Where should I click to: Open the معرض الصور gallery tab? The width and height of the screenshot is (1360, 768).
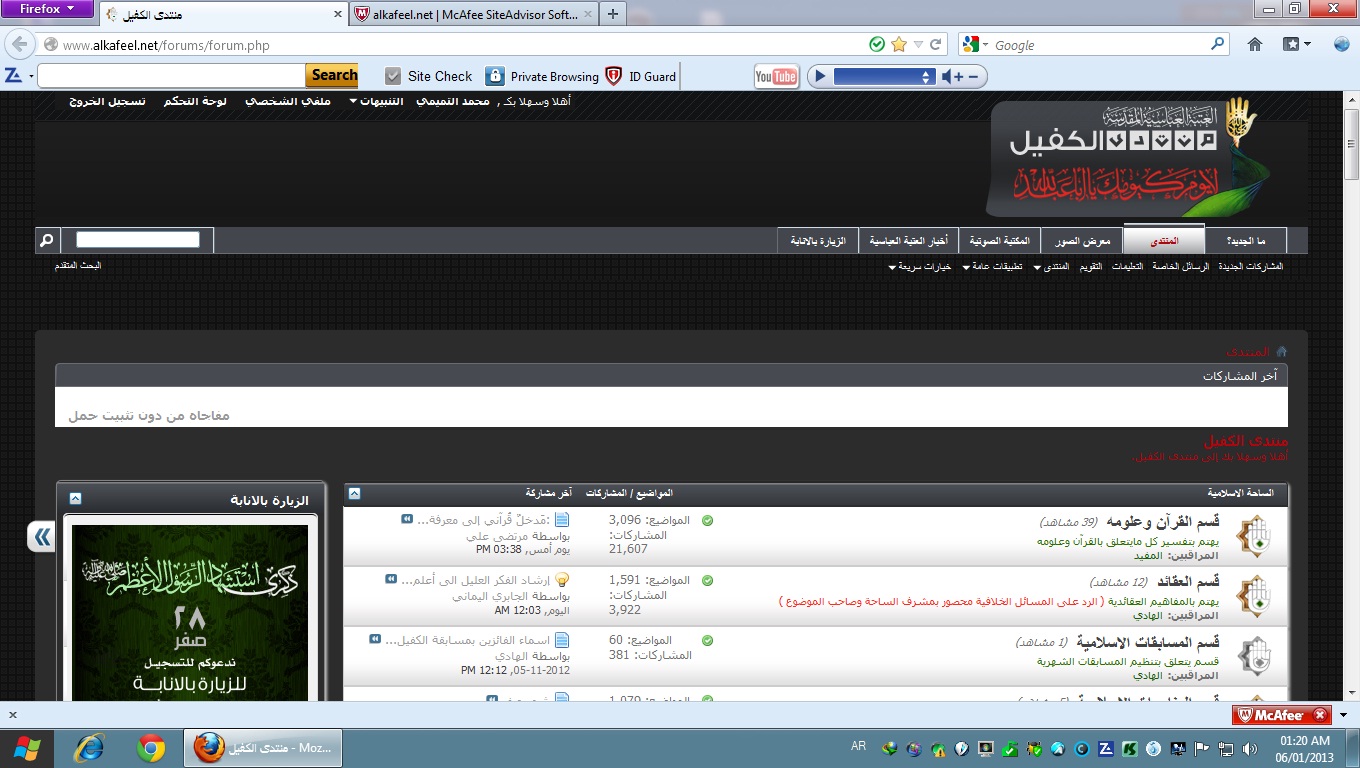click(x=1082, y=241)
